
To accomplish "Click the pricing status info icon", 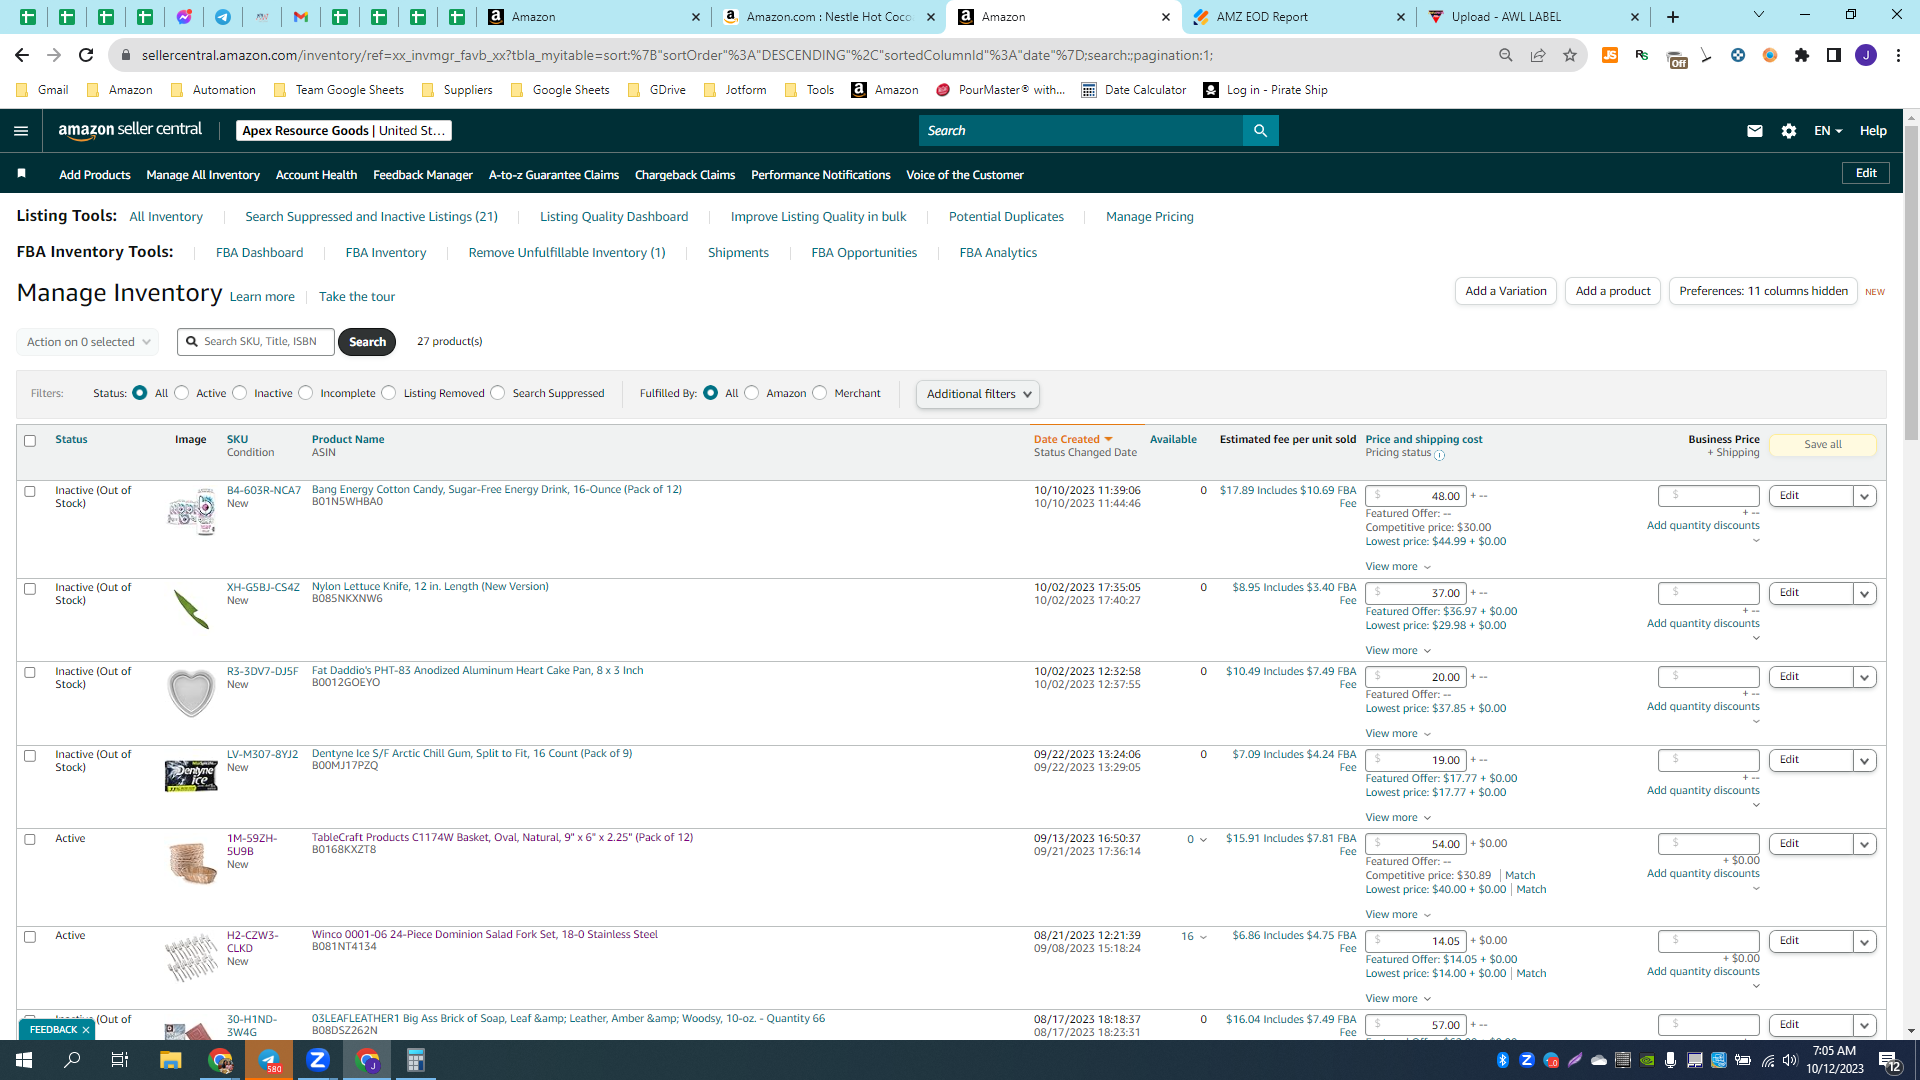I will (x=1440, y=455).
